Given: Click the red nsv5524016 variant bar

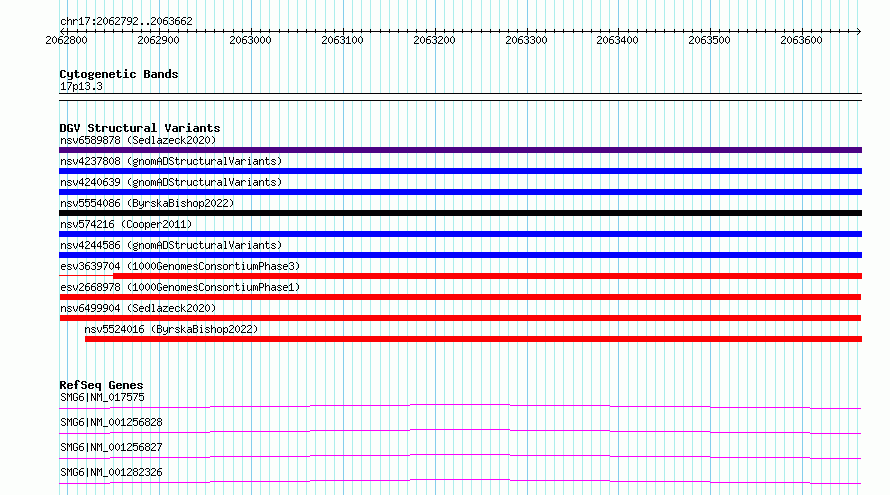Looking at the screenshot, I should (x=473, y=339).
